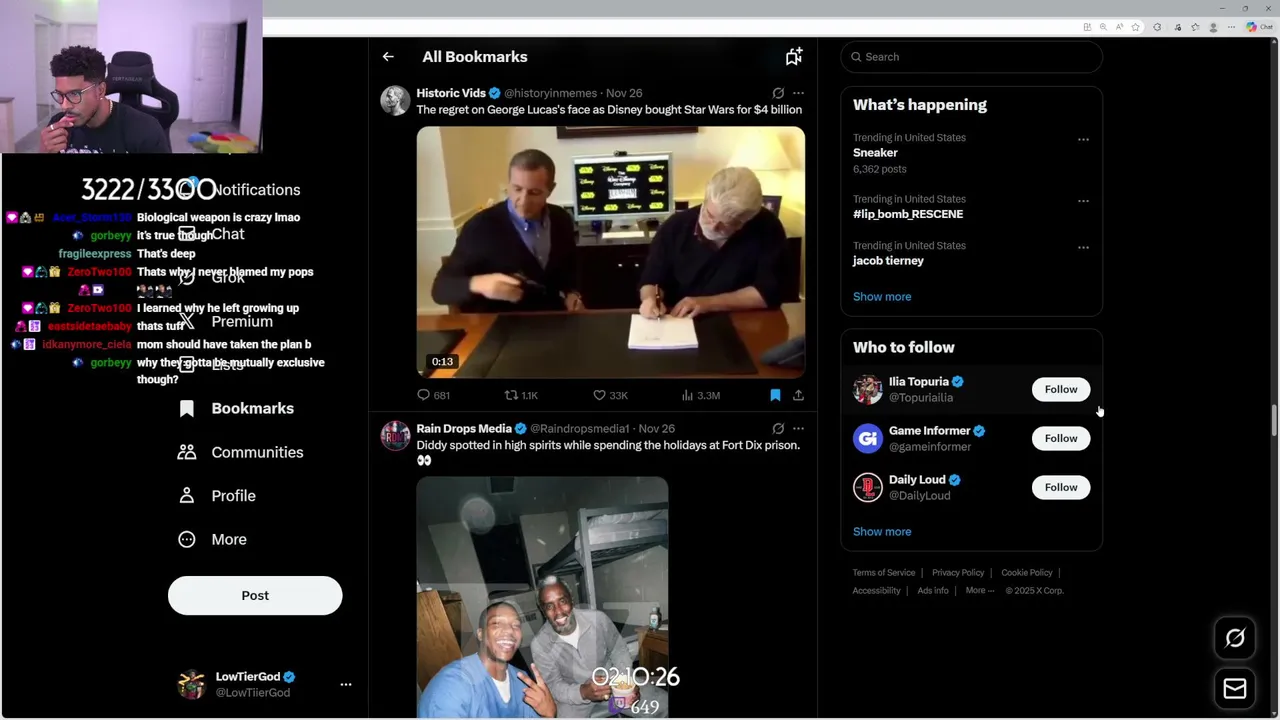The width and height of the screenshot is (1280, 720).
Task: Open Ilia Topuria's profile name
Action: pos(918,382)
